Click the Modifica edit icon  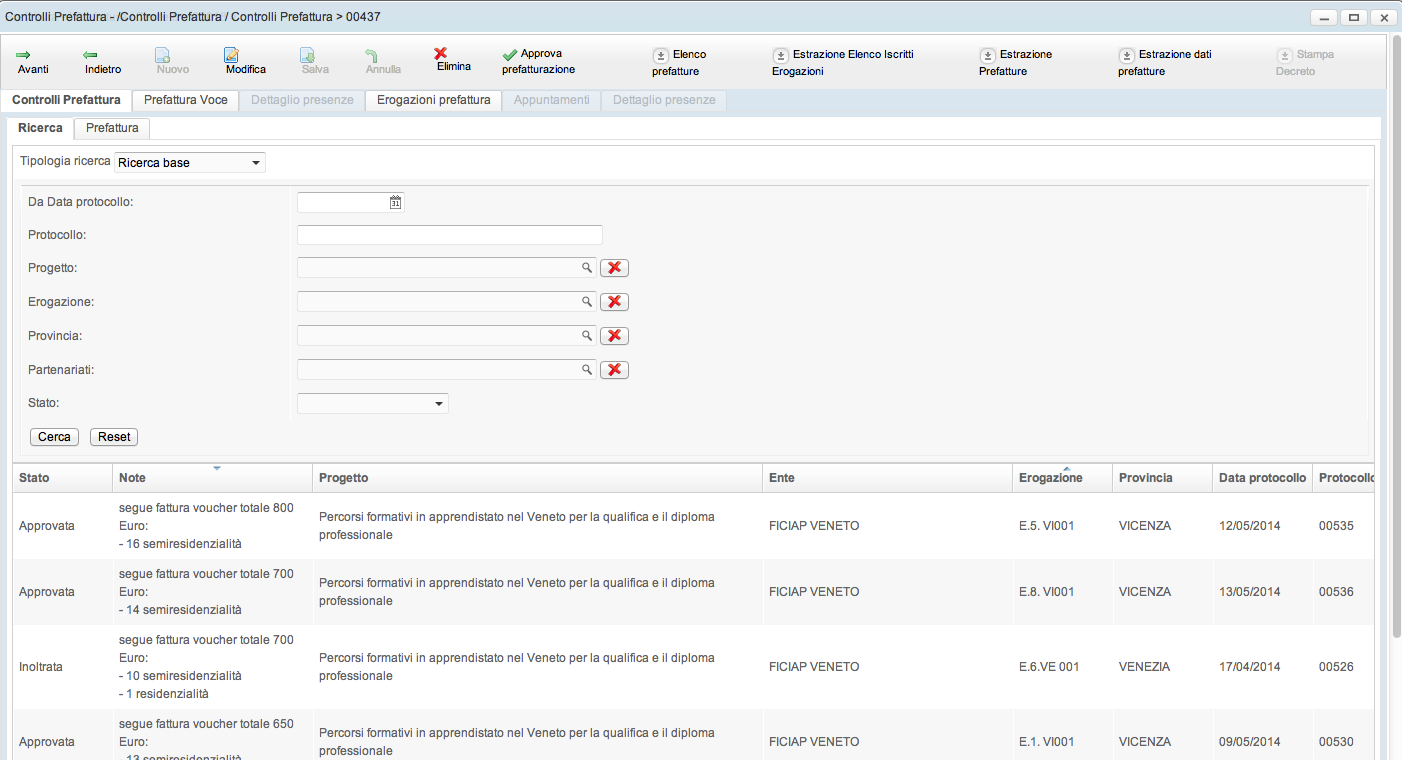coord(232,55)
